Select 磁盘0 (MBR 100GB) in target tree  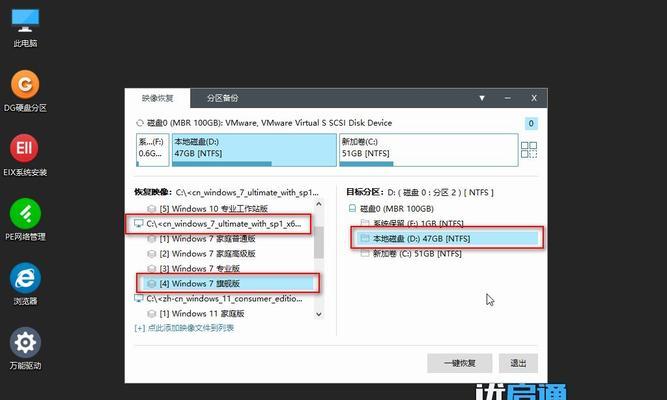pyautogui.click(x=396, y=209)
